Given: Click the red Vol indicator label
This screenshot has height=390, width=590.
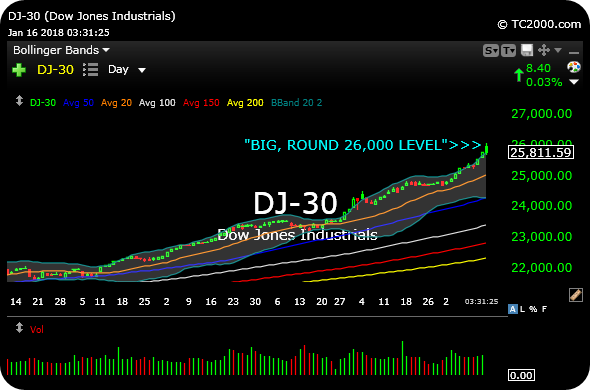Looking at the screenshot, I should 37,329.
